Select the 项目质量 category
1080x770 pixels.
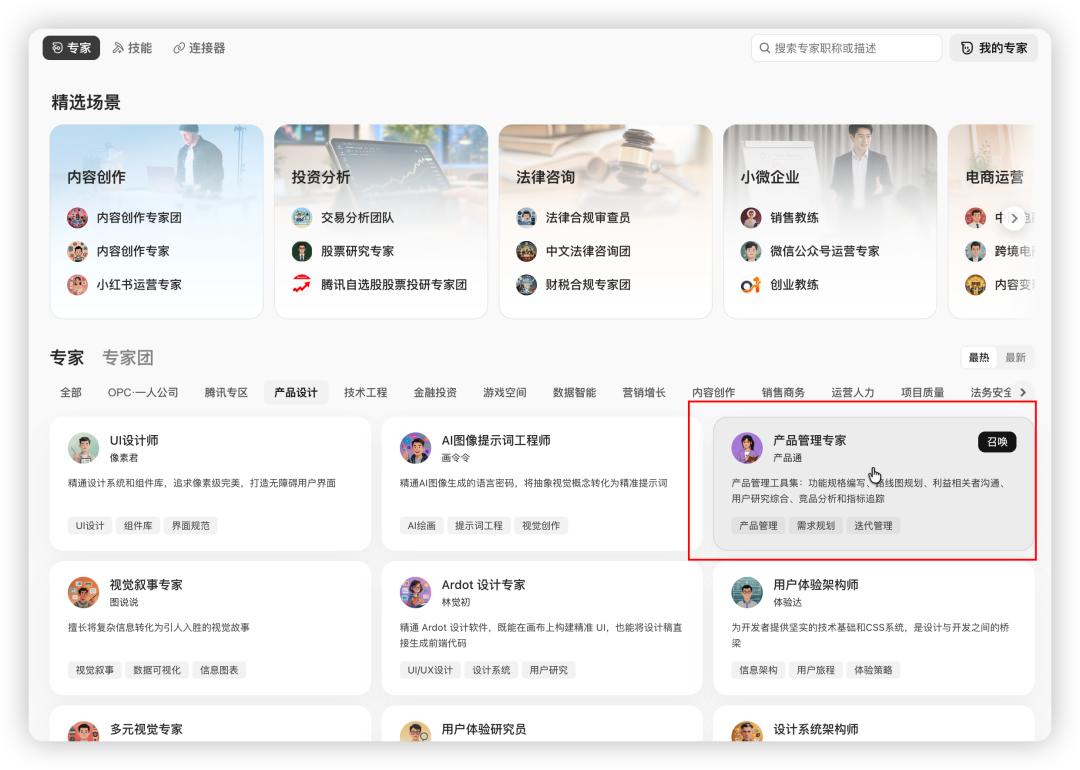coord(922,393)
